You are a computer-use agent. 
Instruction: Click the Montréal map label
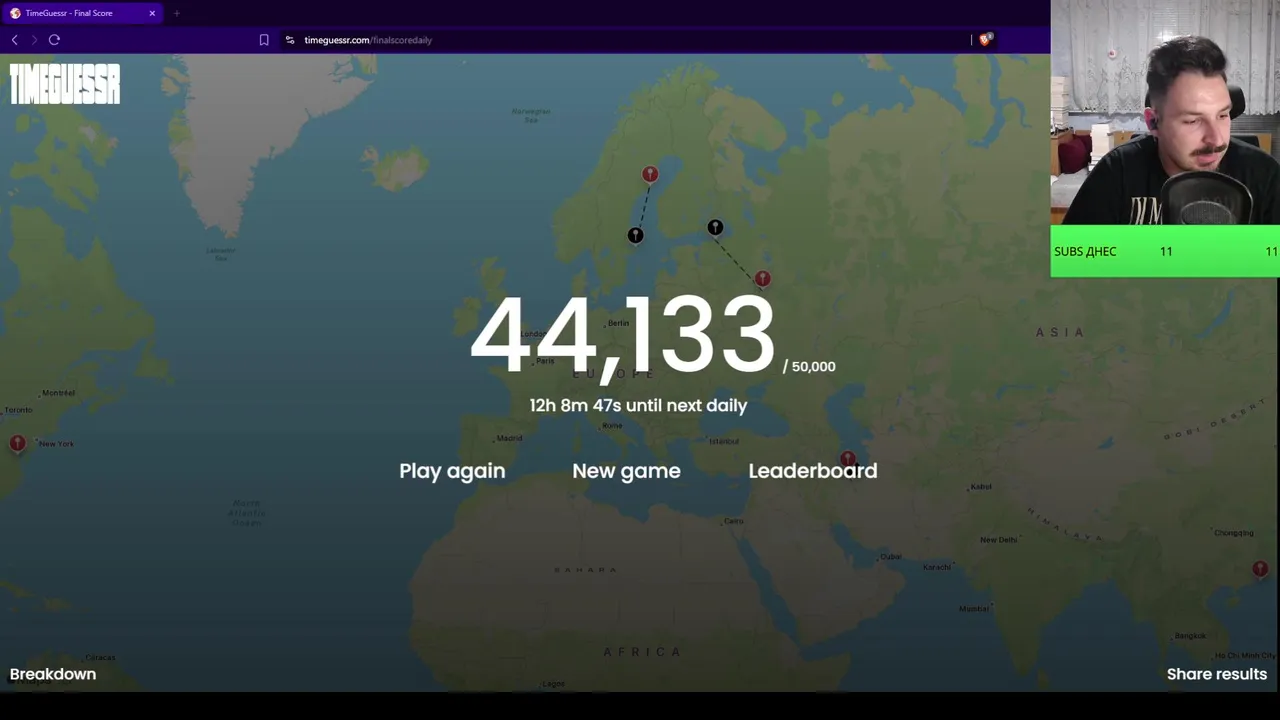click(x=58, y=393)
